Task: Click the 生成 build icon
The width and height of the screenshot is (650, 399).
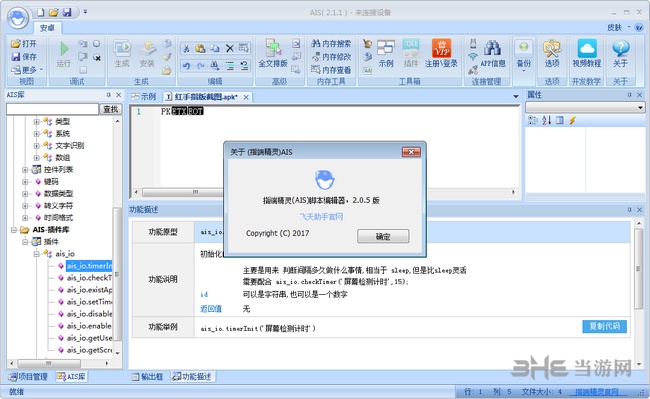Action: point(122,54)
